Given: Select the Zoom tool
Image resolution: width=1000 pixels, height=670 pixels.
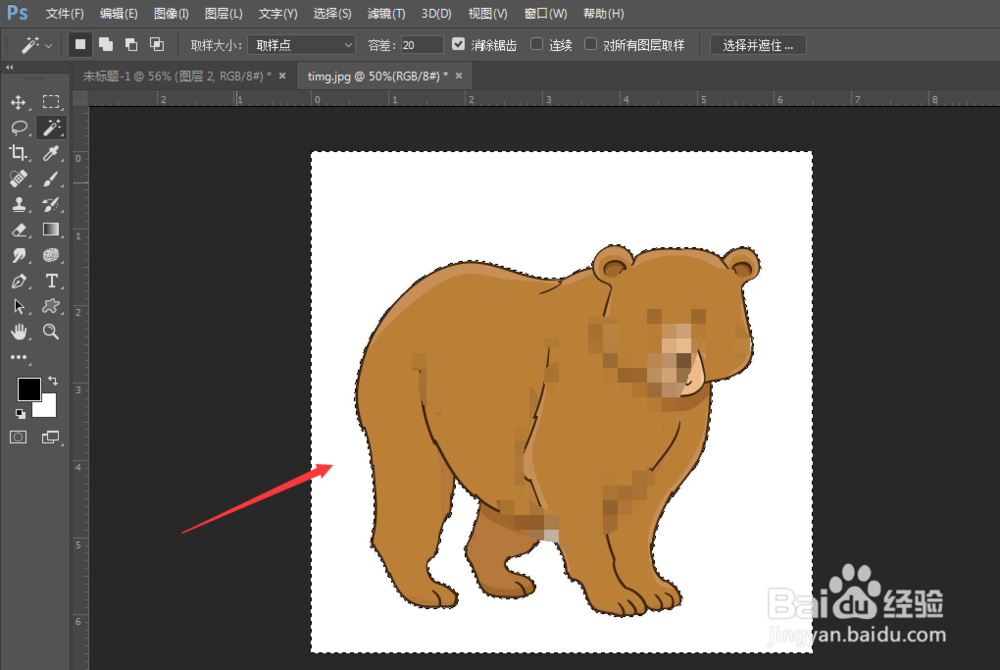Looking at the screenshot, I should [51, 331].
